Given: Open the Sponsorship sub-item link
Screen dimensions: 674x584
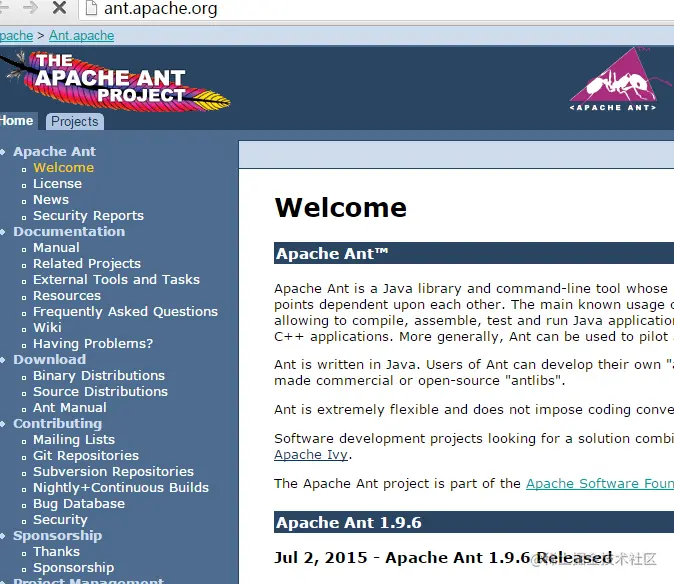Looking at the screenshot, I should (74, 567).
